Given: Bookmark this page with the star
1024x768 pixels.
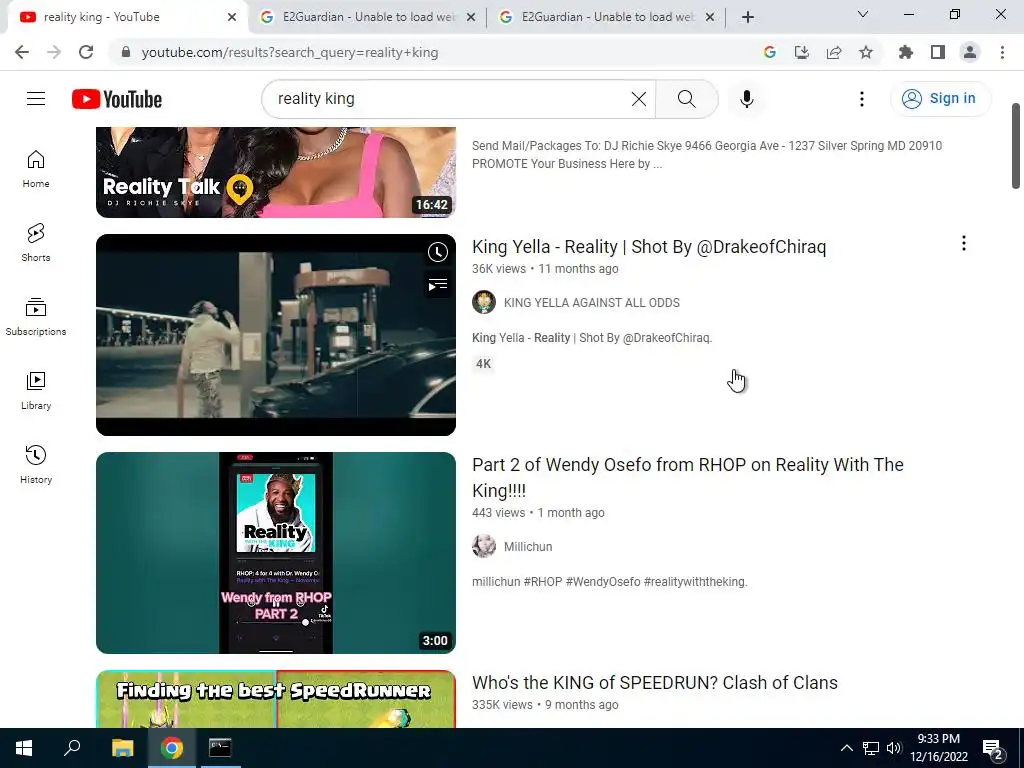Looking at the screenshot, I should pos(866,52).
